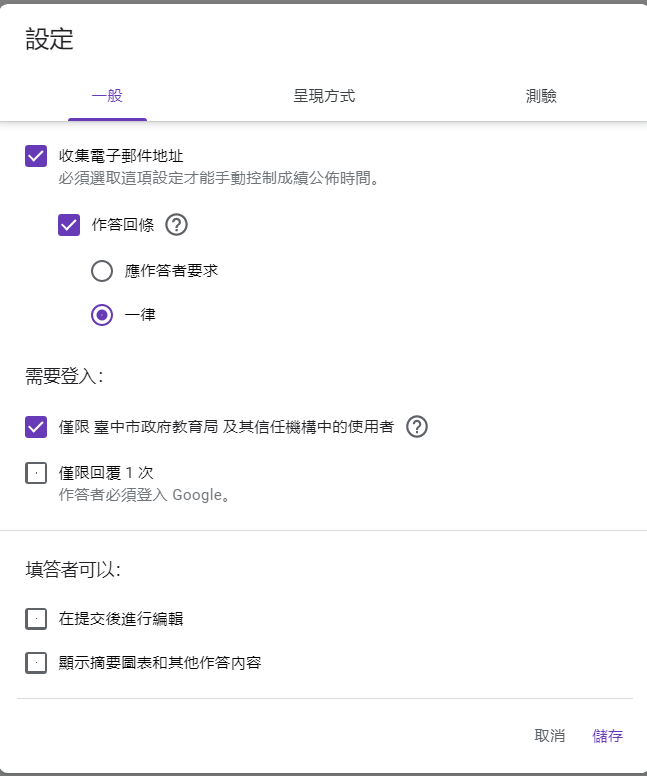Uncheck 僅限臺中市政府教育局使用者 checkbox

[x=36, y=427]
